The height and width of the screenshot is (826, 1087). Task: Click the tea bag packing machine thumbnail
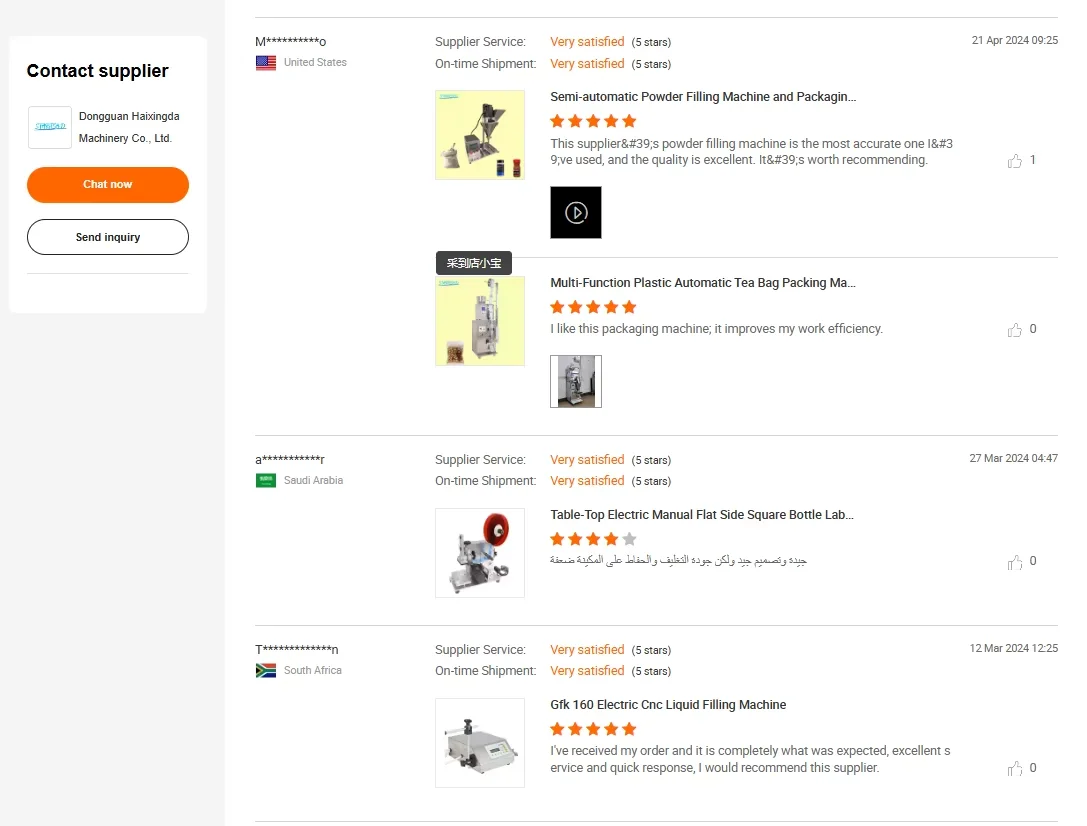[480, 321]
